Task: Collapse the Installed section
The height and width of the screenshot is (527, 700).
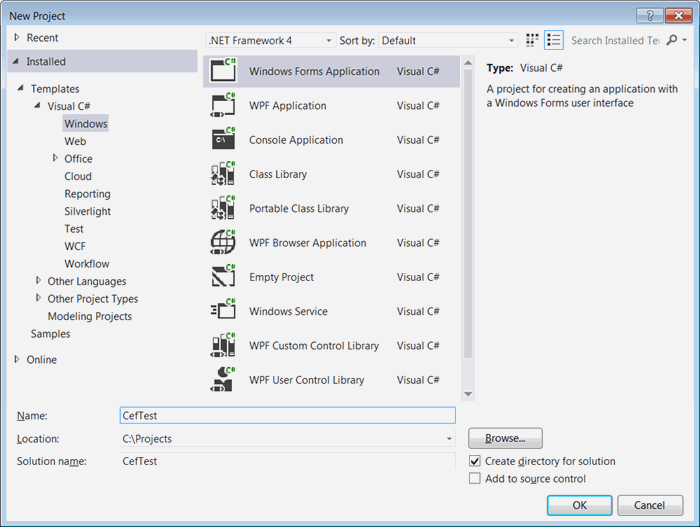Action: point(16,61)
